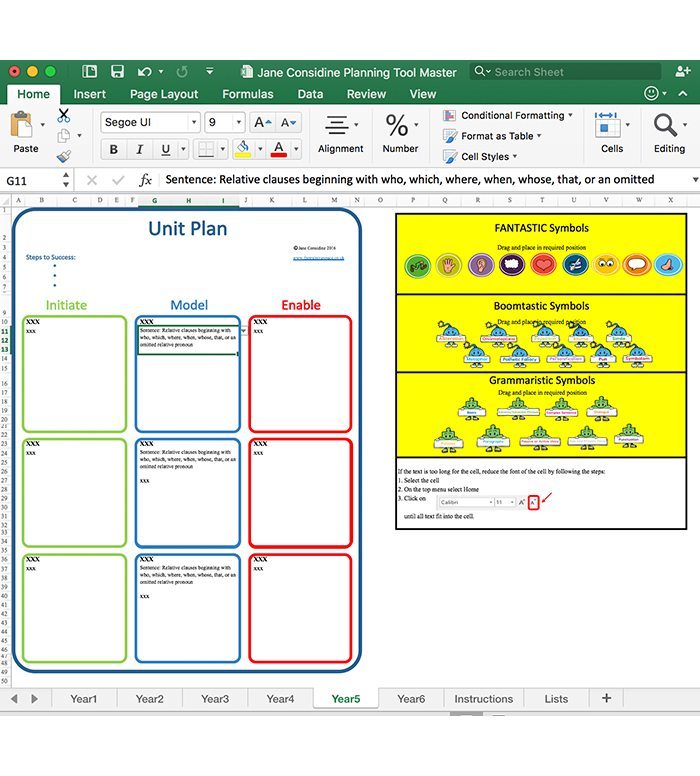The width and height of the screenshot is (700, 776).
Task: Collapse the ribbon with the chevron
Action: click(683, 93)
